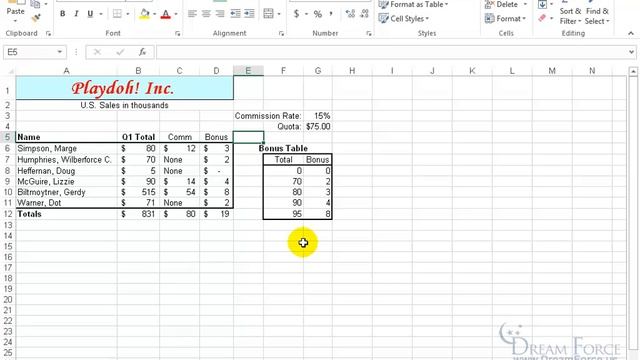Apply the yellow Fill Color bucket
Image resolution: width=640 pixels, height=360 pixels.
click(x=144, y=14)
